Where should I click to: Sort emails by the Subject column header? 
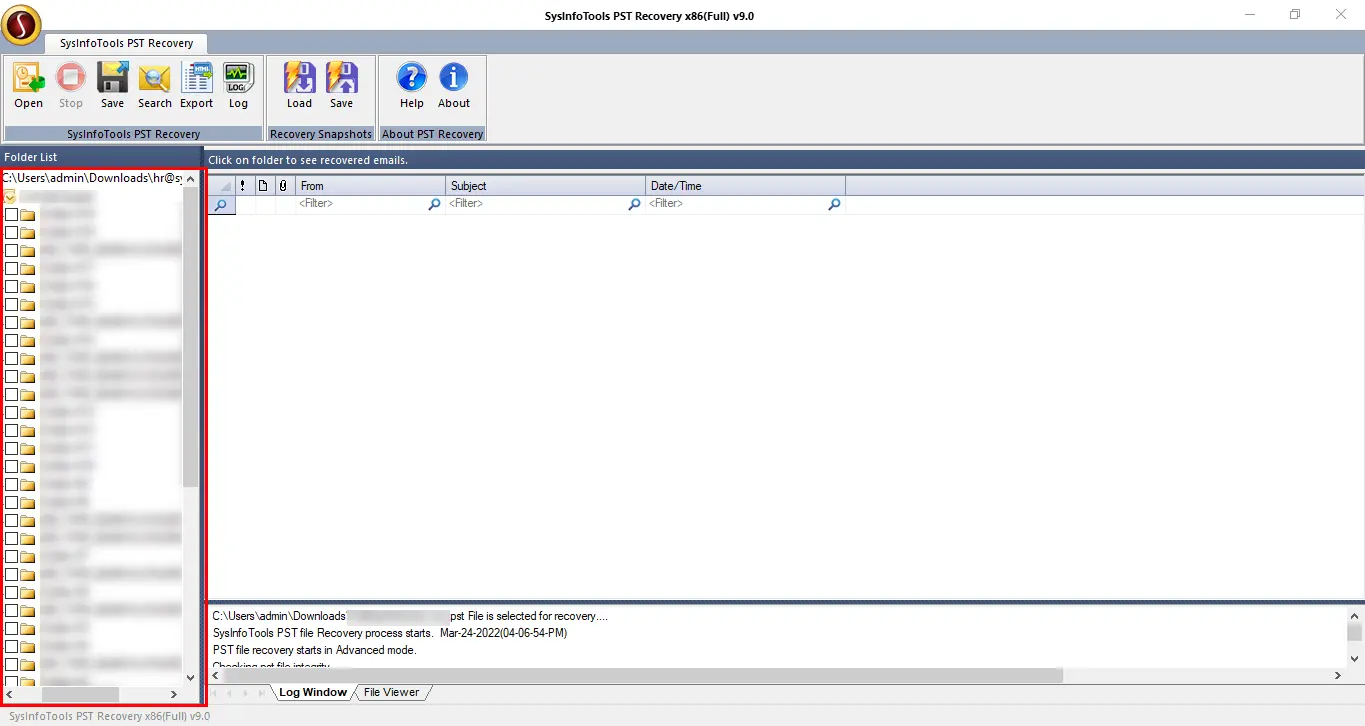[x=546, y=186]
